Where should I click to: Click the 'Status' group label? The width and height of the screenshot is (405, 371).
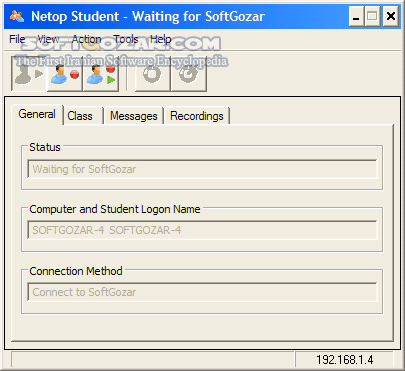(45, 147)
